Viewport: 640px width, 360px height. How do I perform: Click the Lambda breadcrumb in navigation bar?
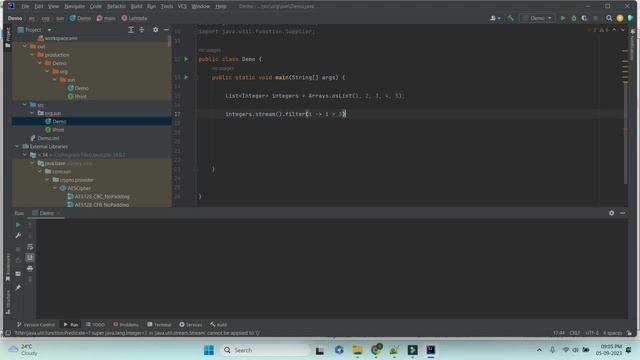134,18
